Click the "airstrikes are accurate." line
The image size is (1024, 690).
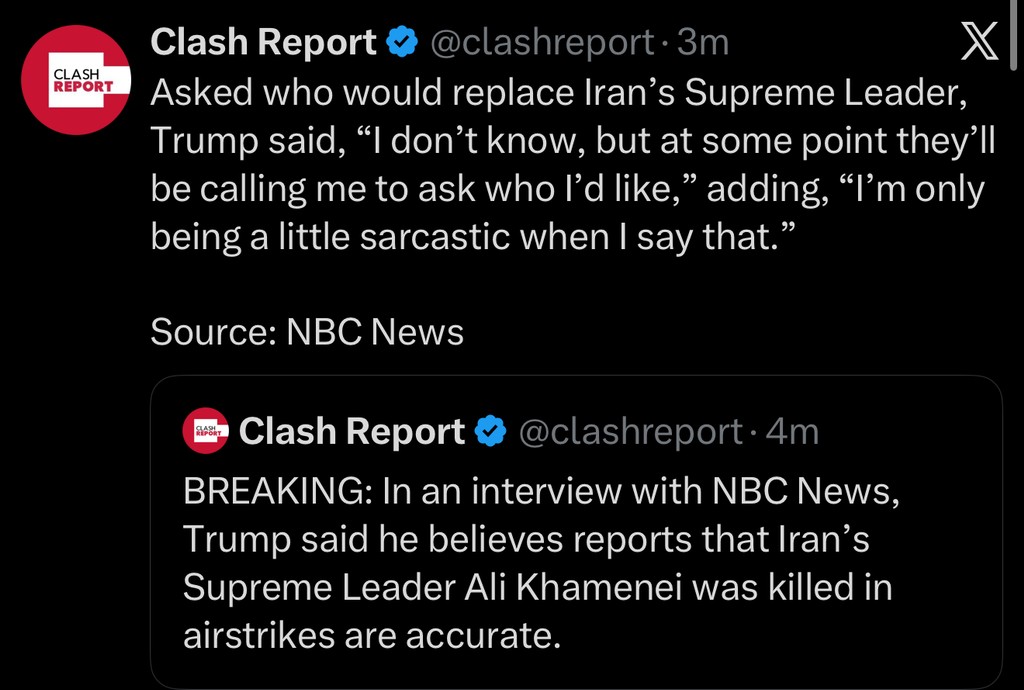pos(371,636)
